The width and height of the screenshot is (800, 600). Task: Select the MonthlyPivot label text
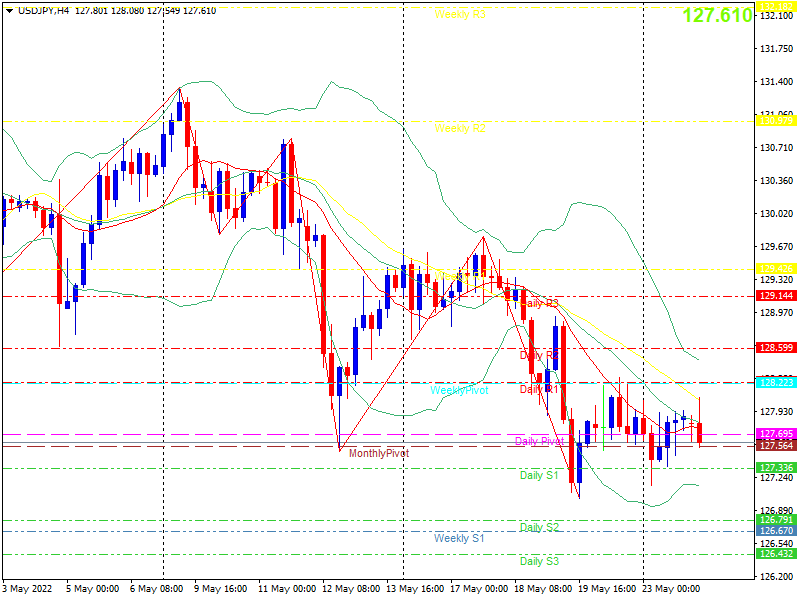pyautogui.click(x=379, y=454)
